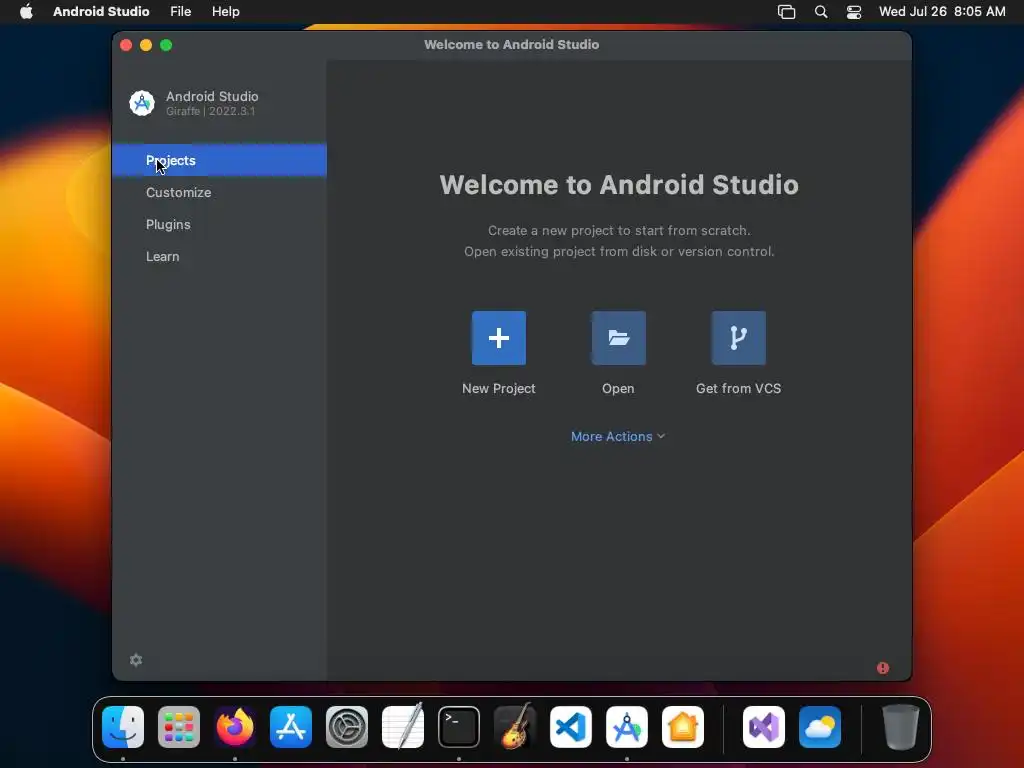Close the Welcome to Android Studio window
The width and height of the screenshot is (1024, 768).
tap(126, 45)
